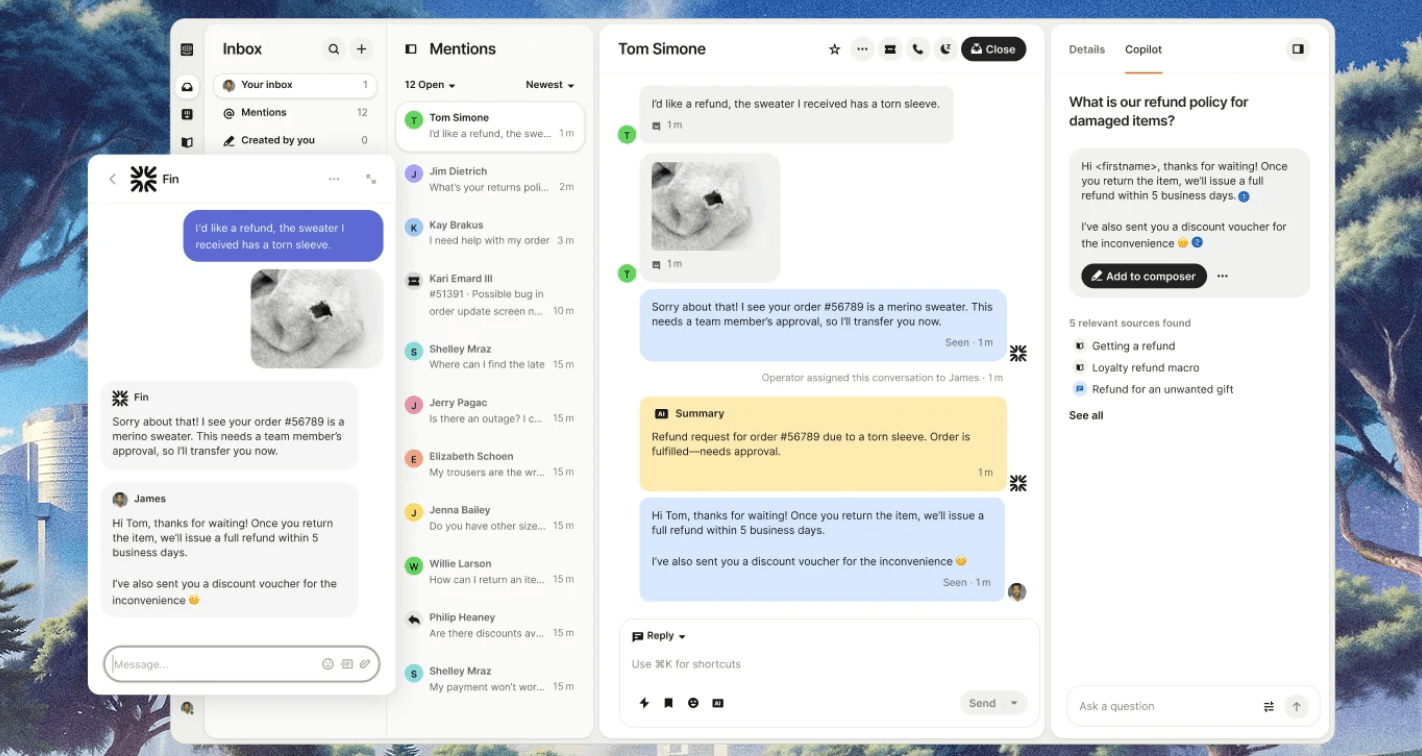Star the Tom Simone conversation
Image resolution: width=1422 pixels, height=756 pixels.
834,48
